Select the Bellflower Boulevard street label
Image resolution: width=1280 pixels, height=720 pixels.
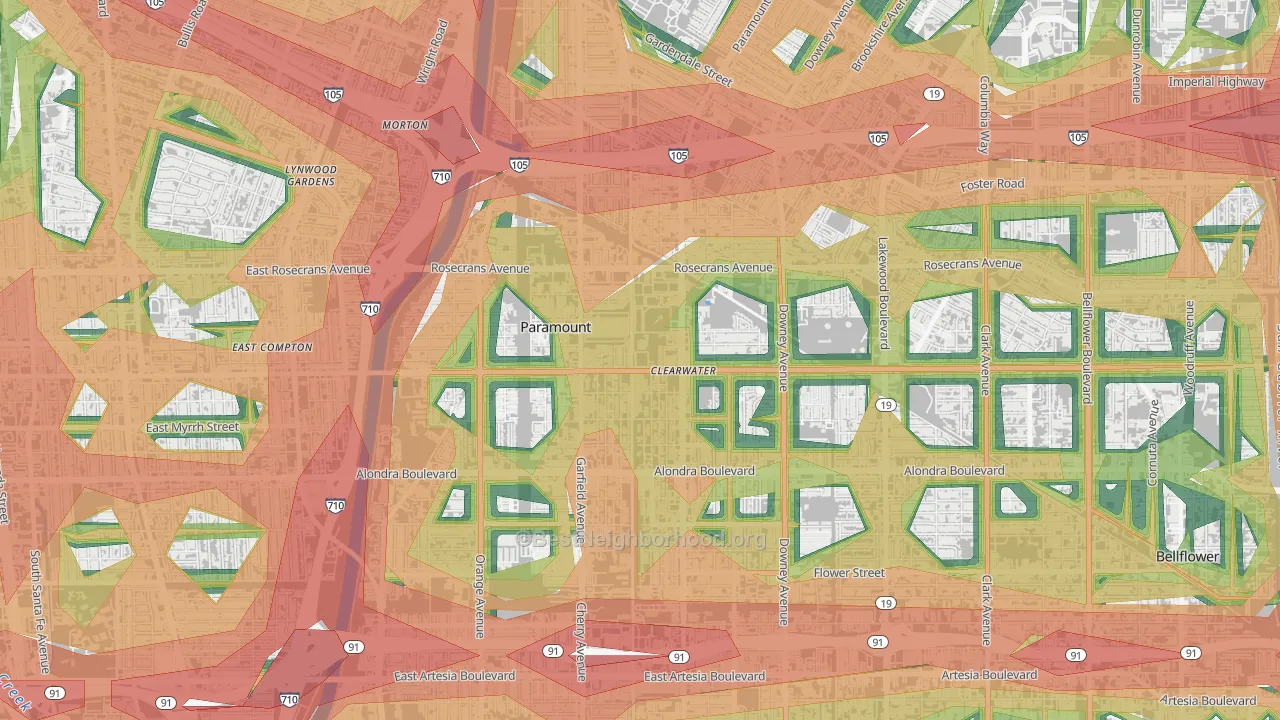pos(1087,348)
